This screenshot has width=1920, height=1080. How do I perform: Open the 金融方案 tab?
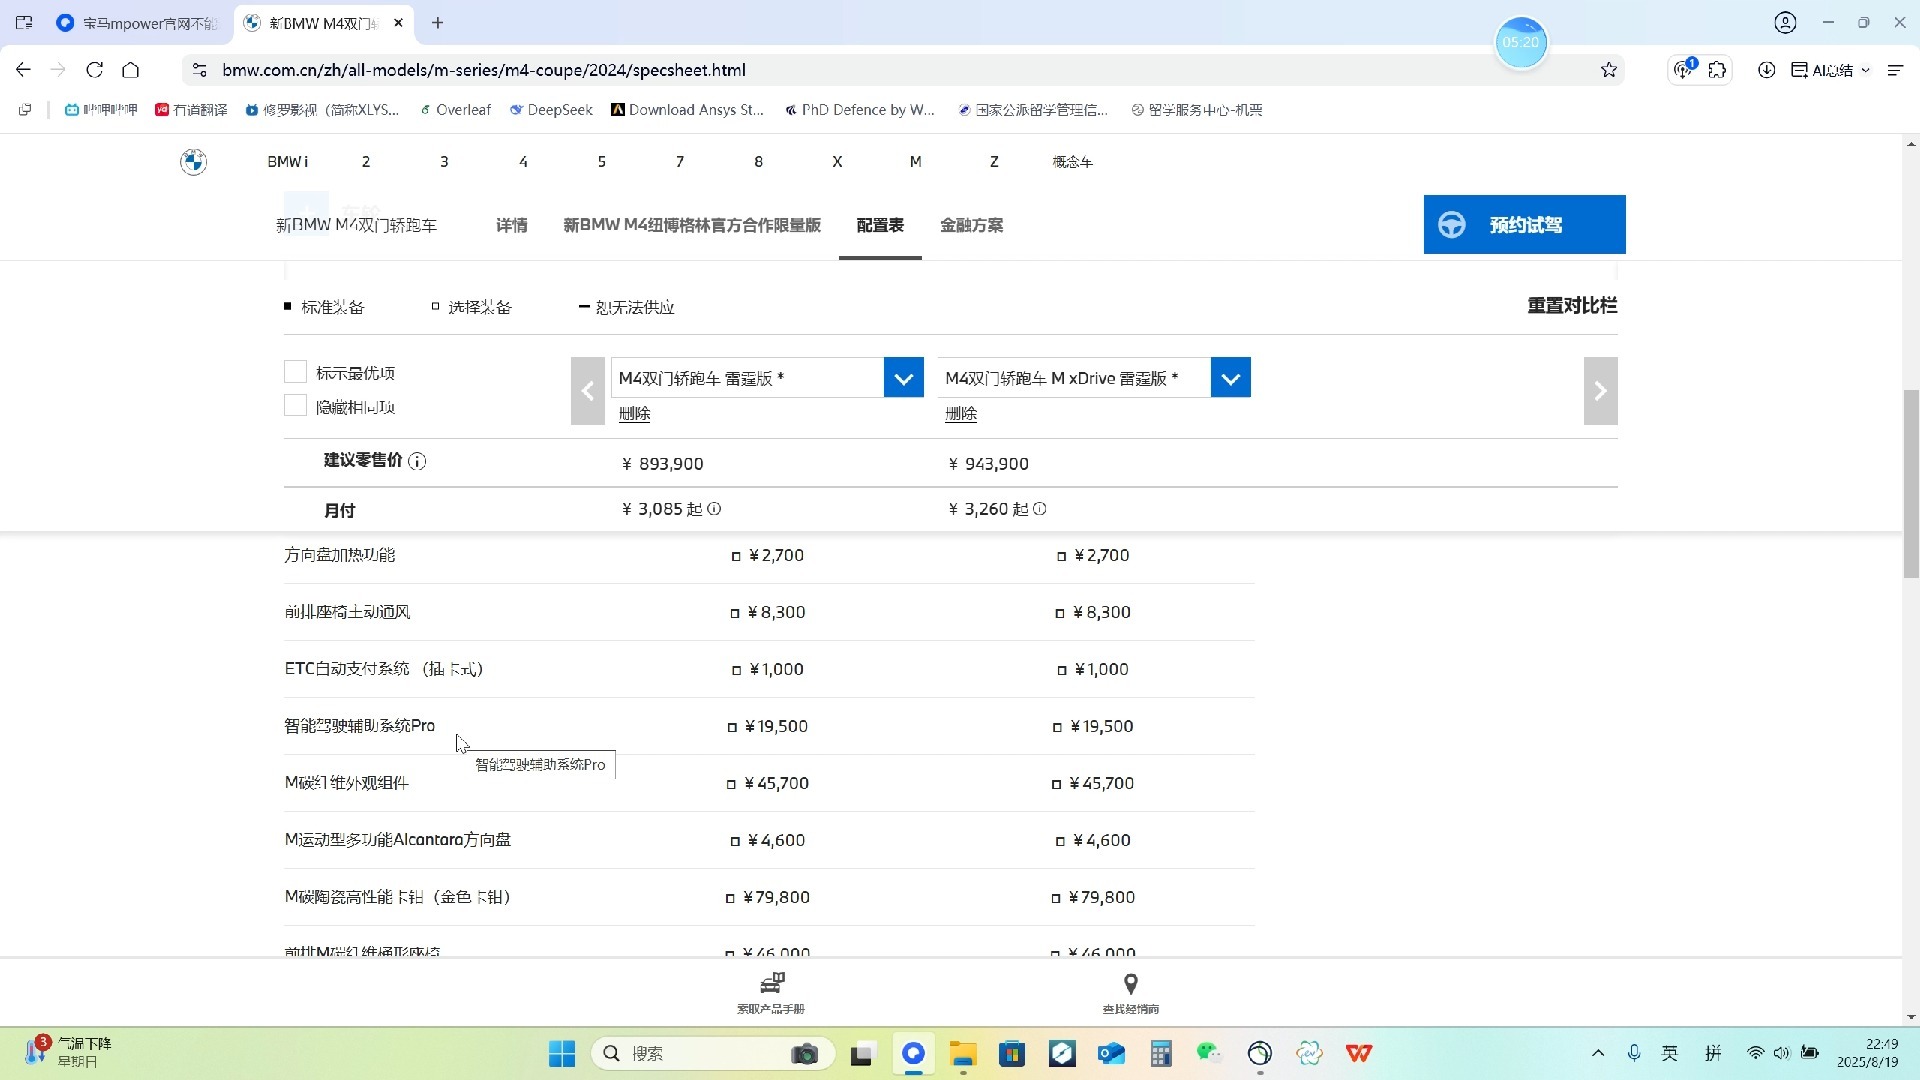[x=972, y=226]
